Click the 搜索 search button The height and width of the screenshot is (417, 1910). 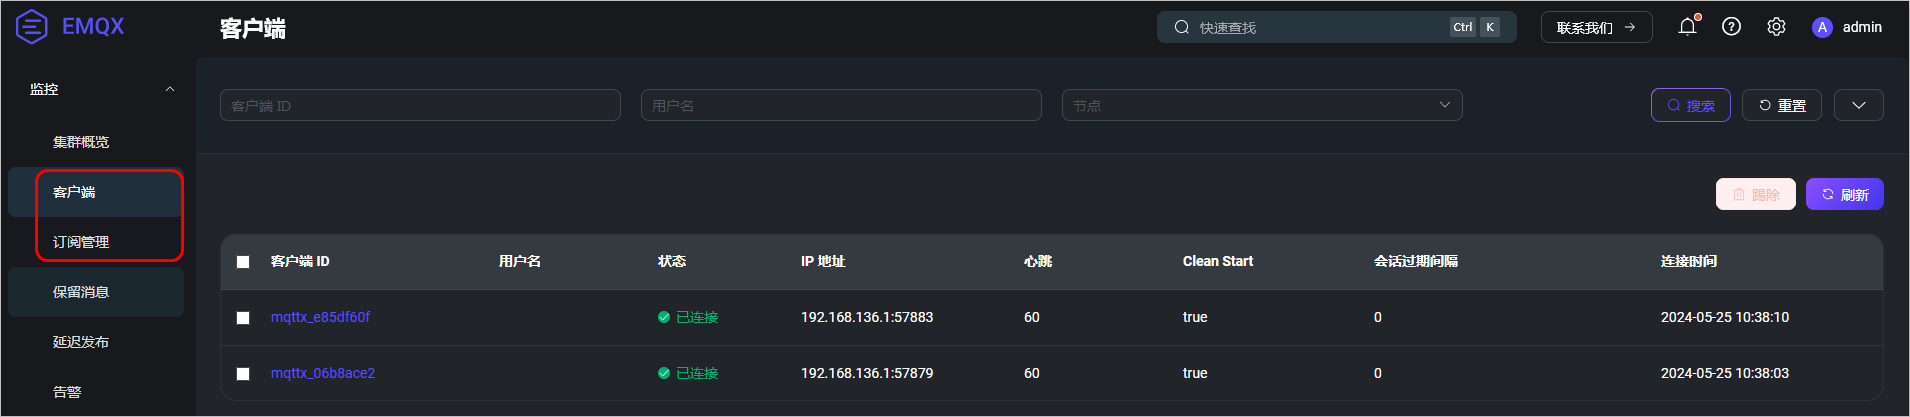1691,105
